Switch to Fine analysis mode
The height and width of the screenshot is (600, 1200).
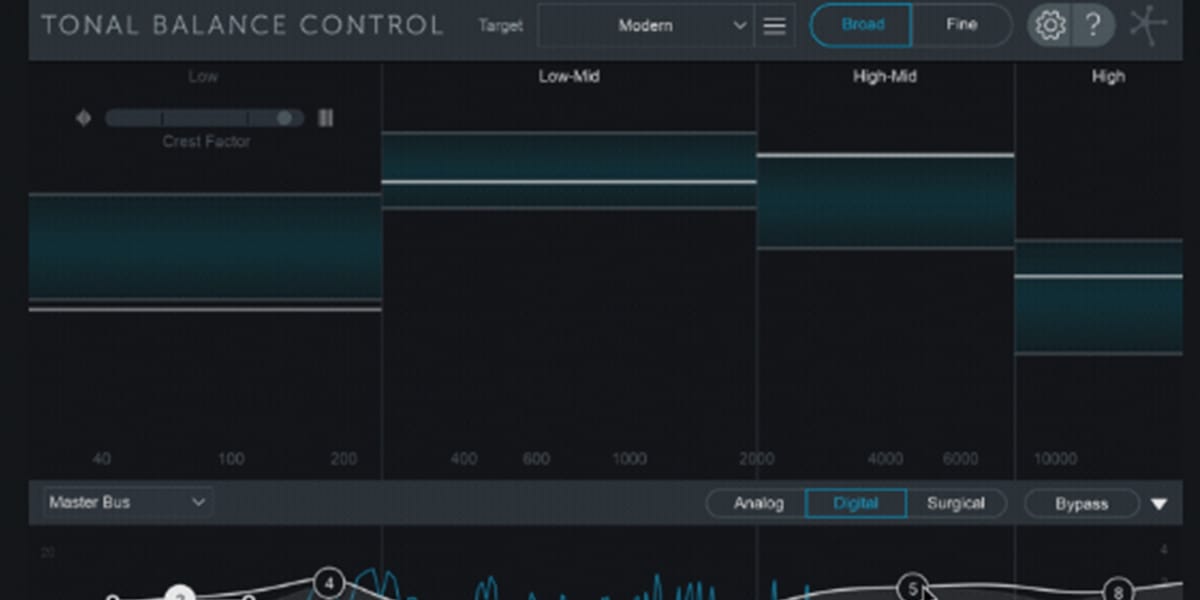tap(961, 25)
